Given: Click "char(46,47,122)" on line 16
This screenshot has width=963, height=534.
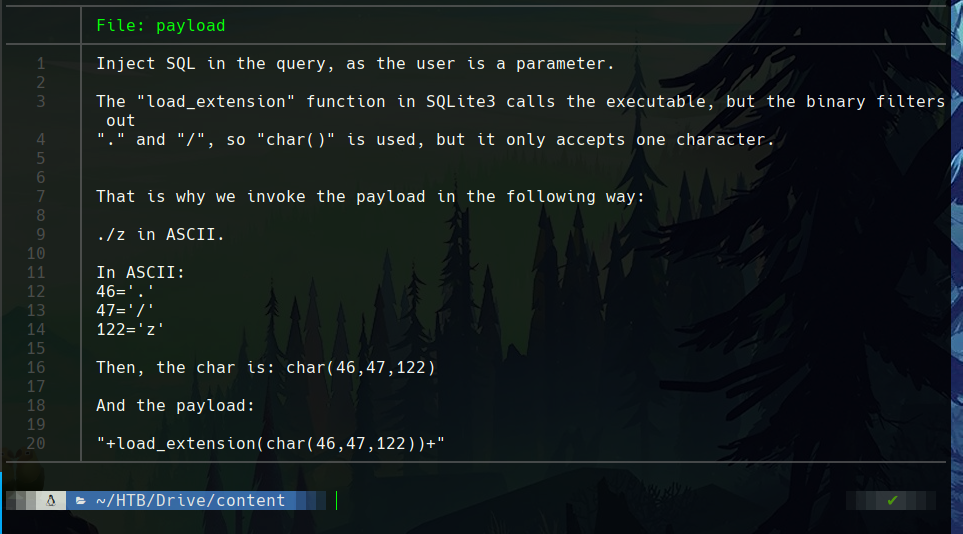Looking at the screenshot, I should point(361,368).
